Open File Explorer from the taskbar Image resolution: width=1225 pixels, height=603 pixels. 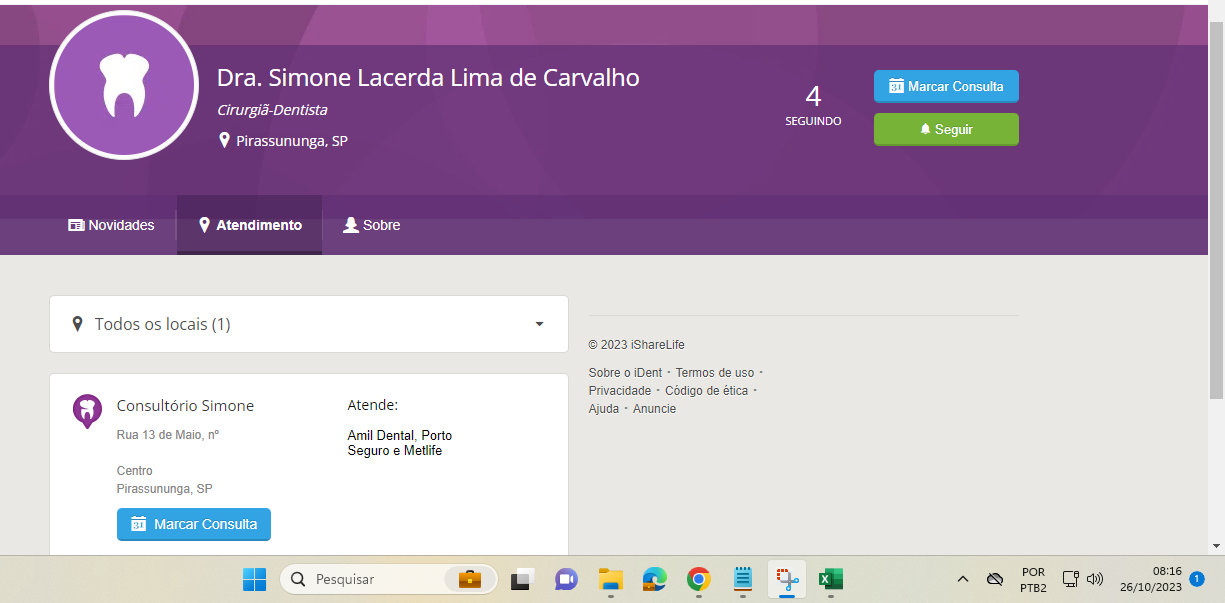(x=610, y=579)
